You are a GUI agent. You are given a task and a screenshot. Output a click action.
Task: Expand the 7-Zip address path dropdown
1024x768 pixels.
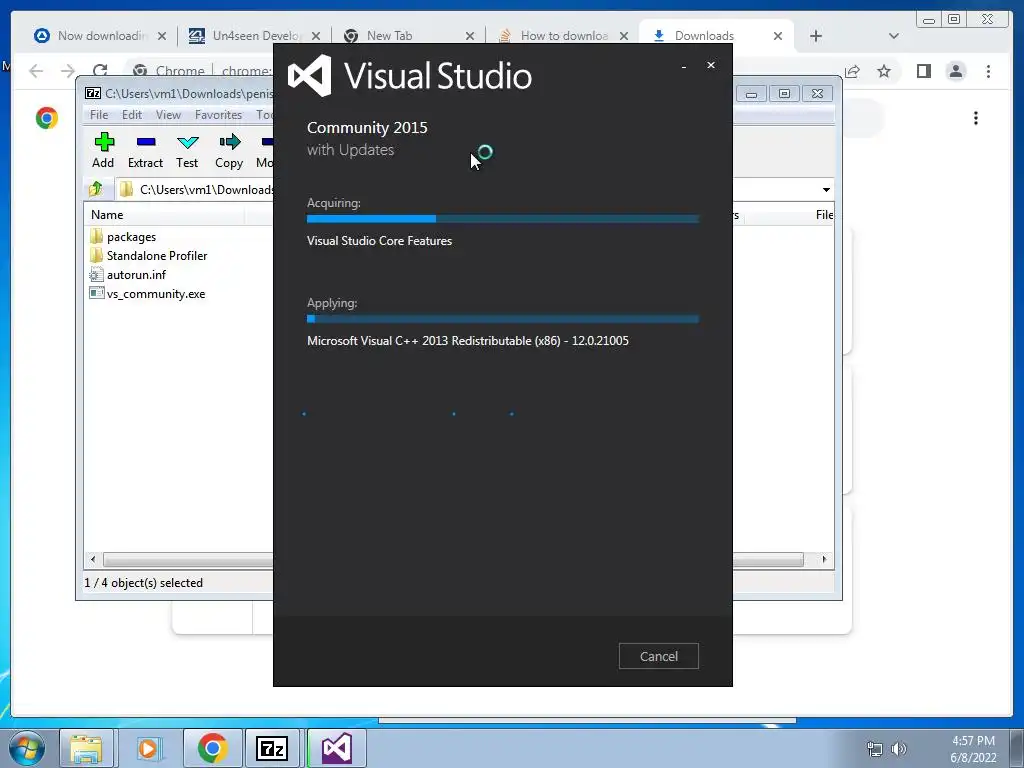point(826,190)
